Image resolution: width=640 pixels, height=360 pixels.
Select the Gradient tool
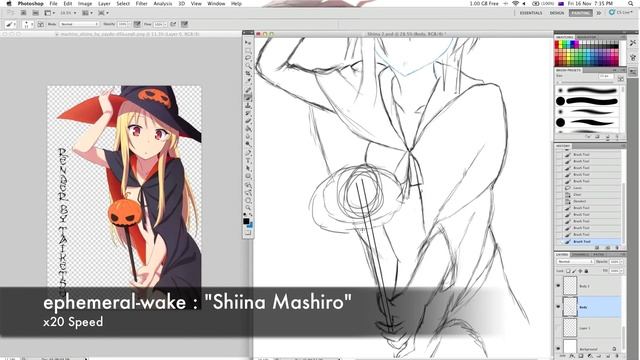point(248,128)
